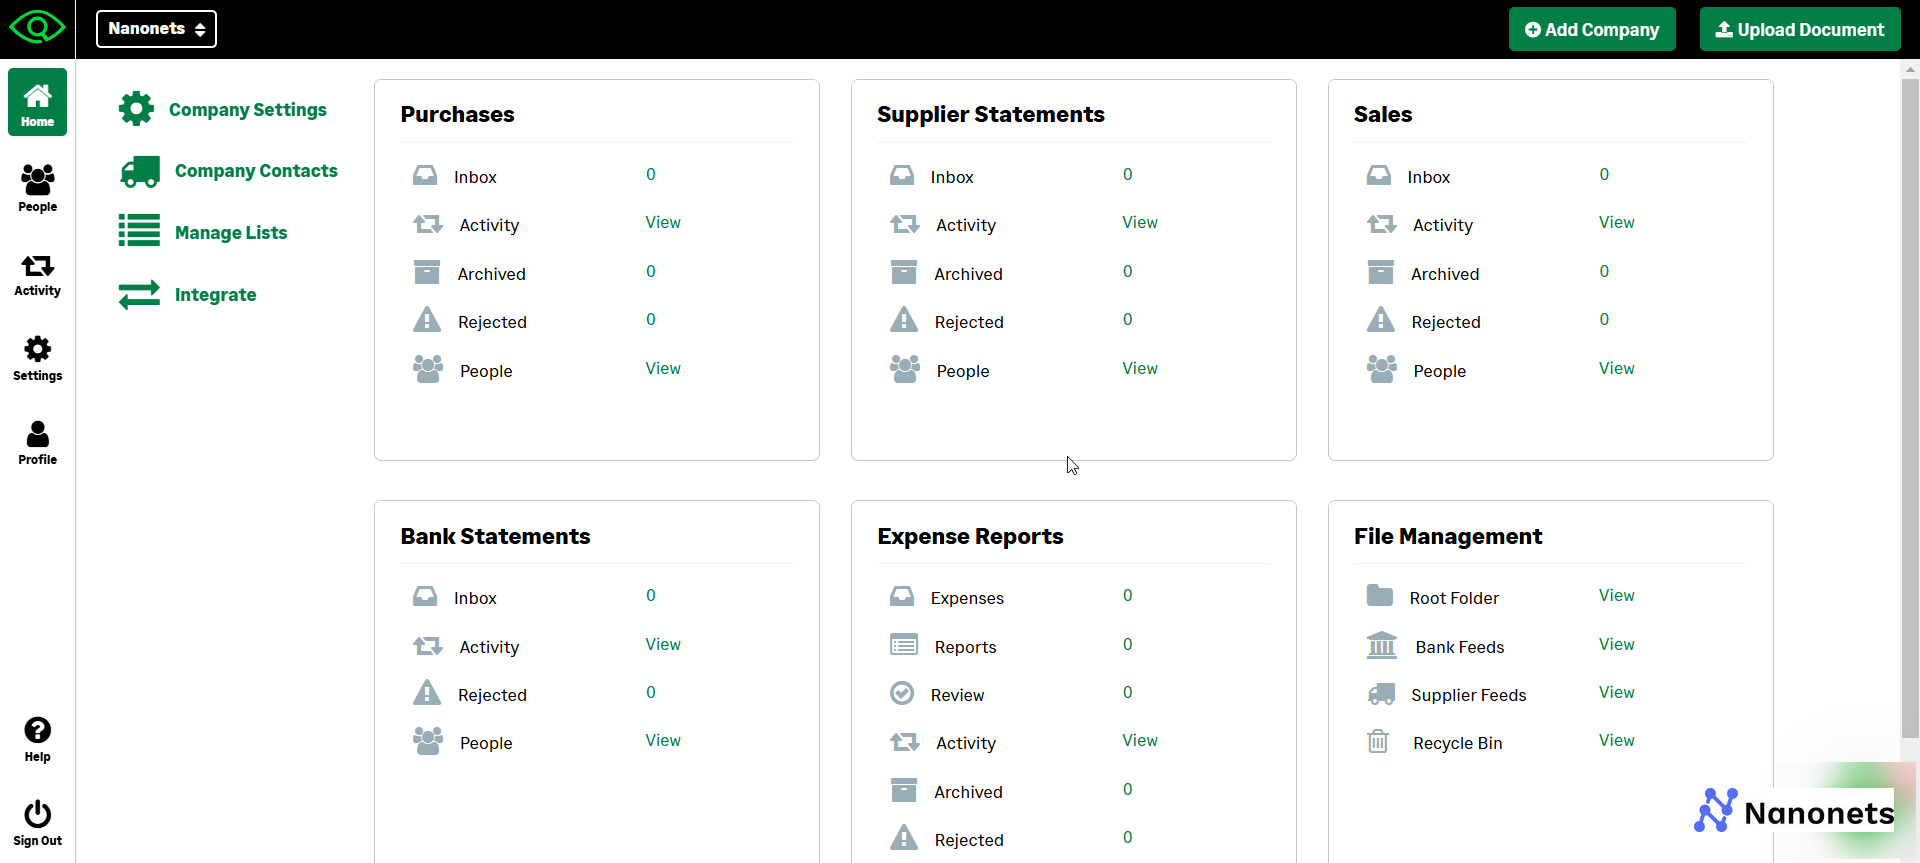Click the Bank Statements People icon
Viewport: 1920px width, 863px height.
(428, 741)
